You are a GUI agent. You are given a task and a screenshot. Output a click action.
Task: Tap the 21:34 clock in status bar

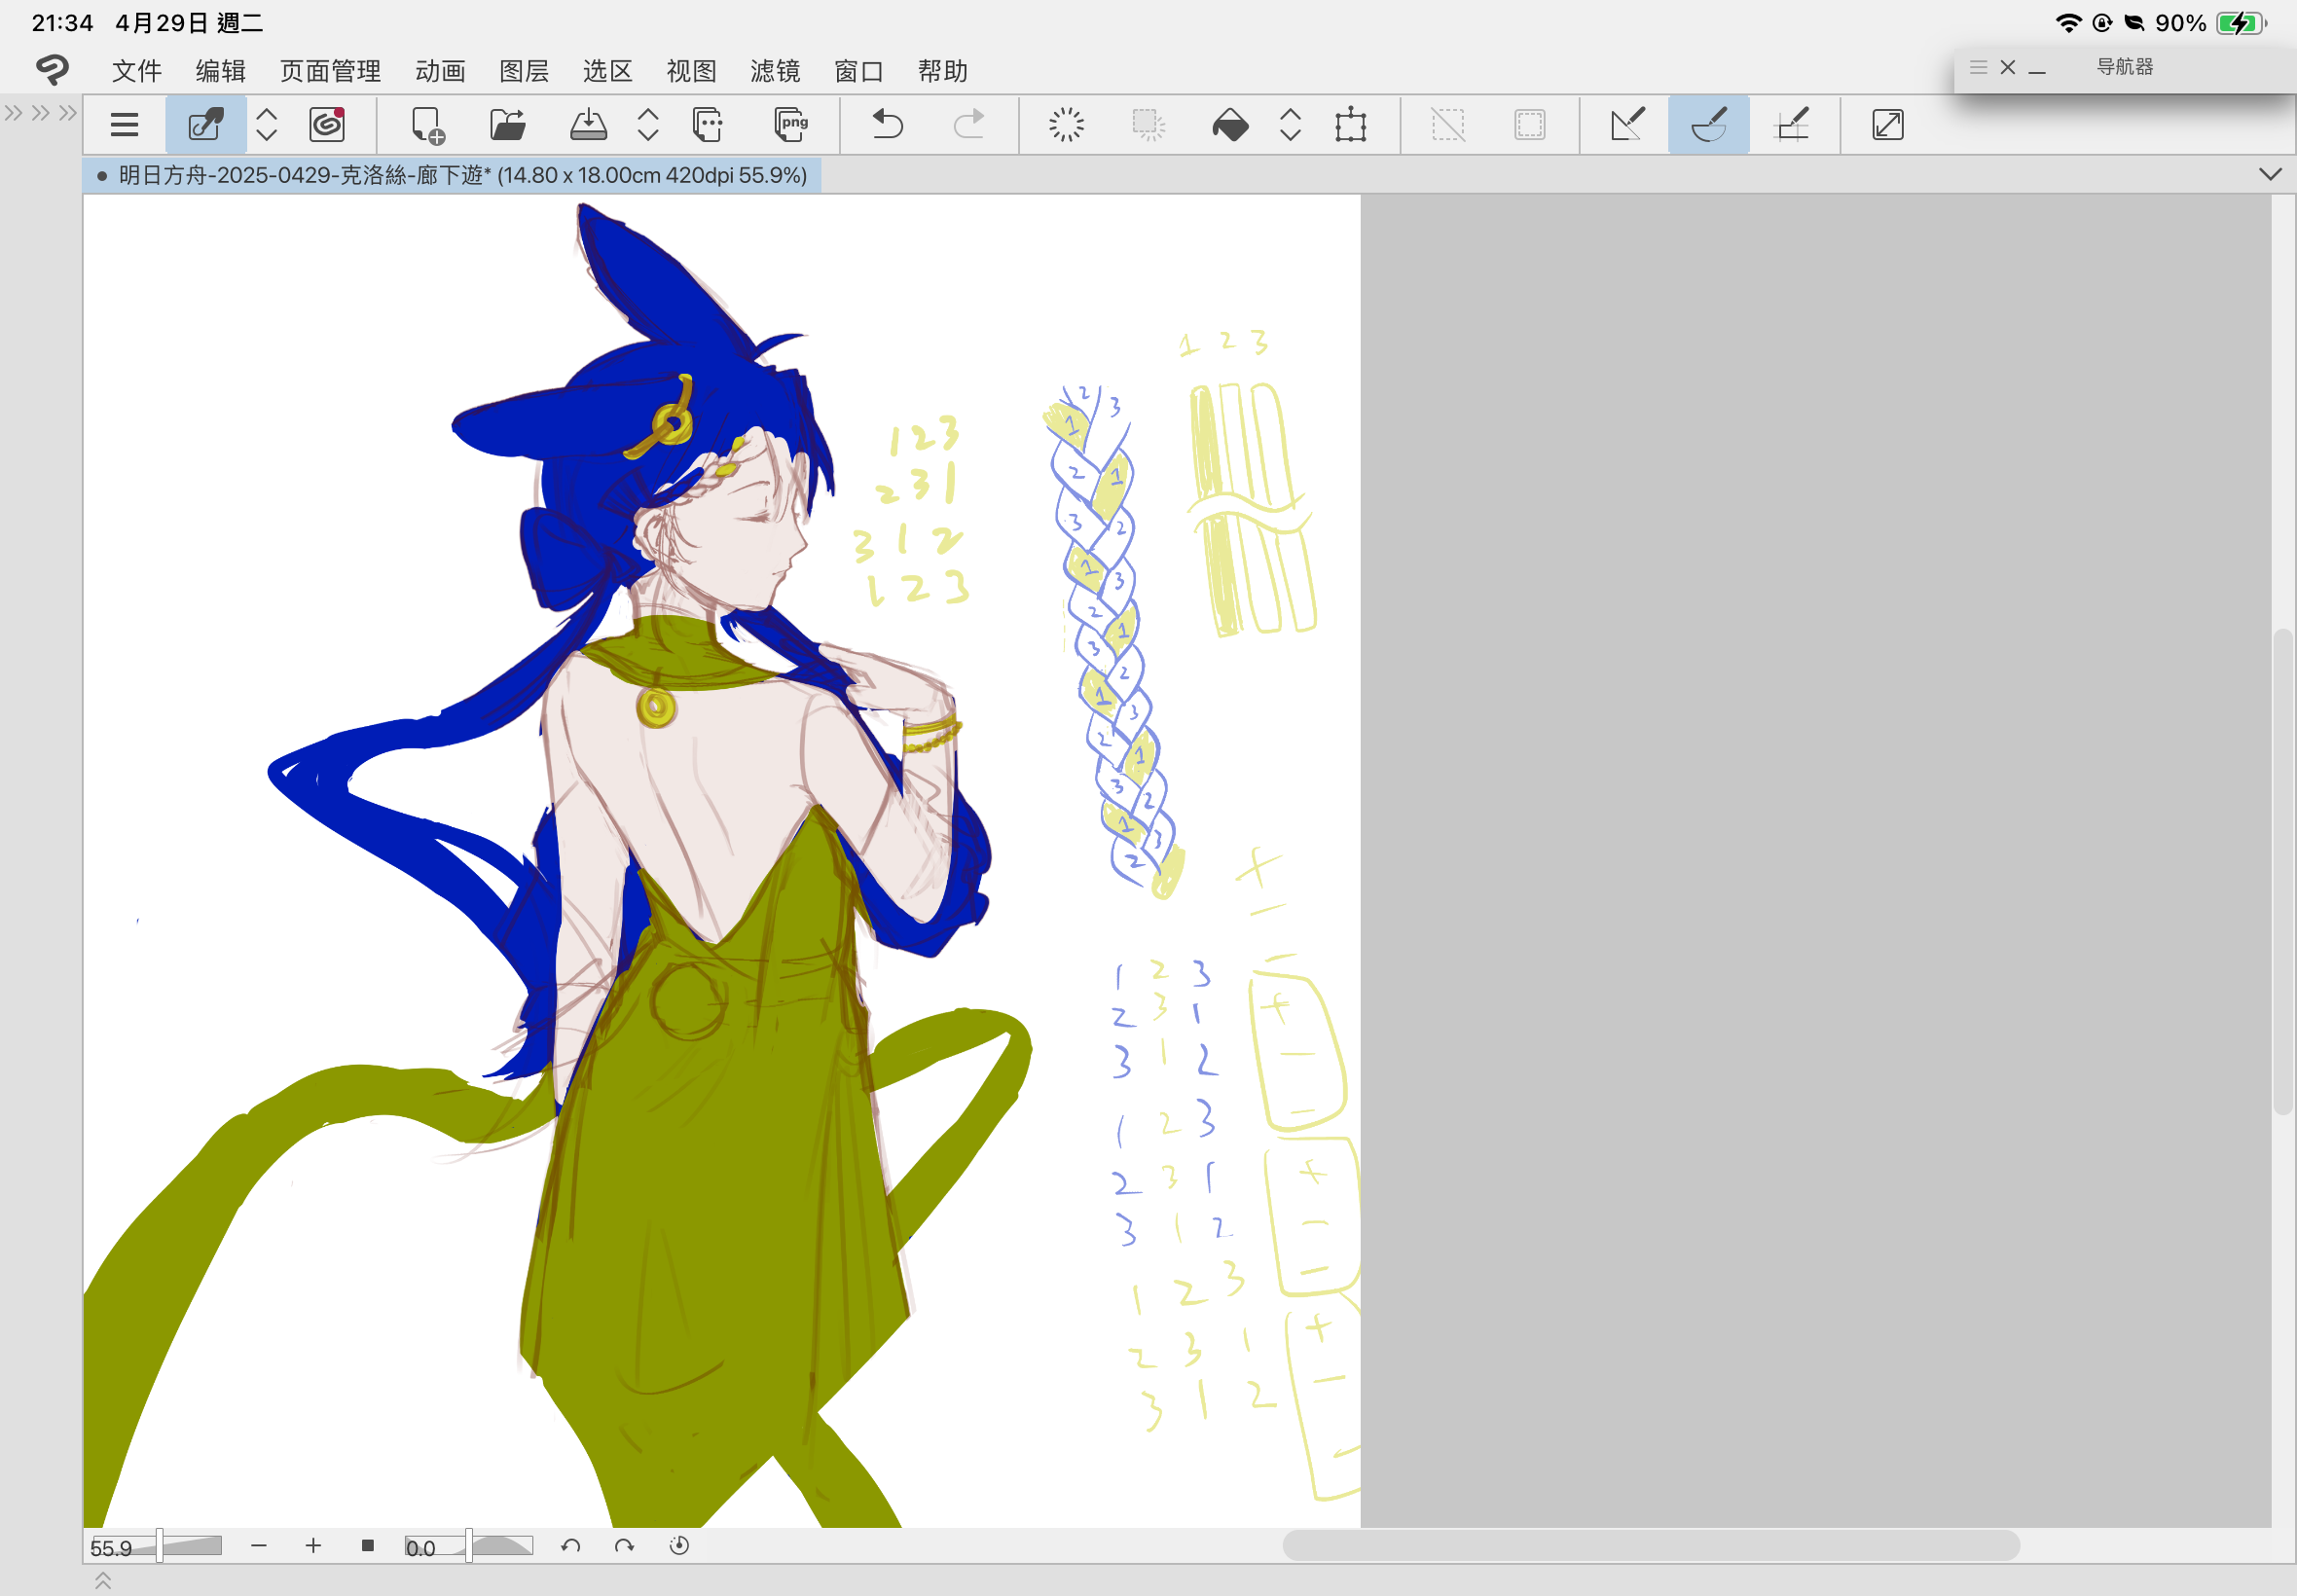tap(62, 23)
